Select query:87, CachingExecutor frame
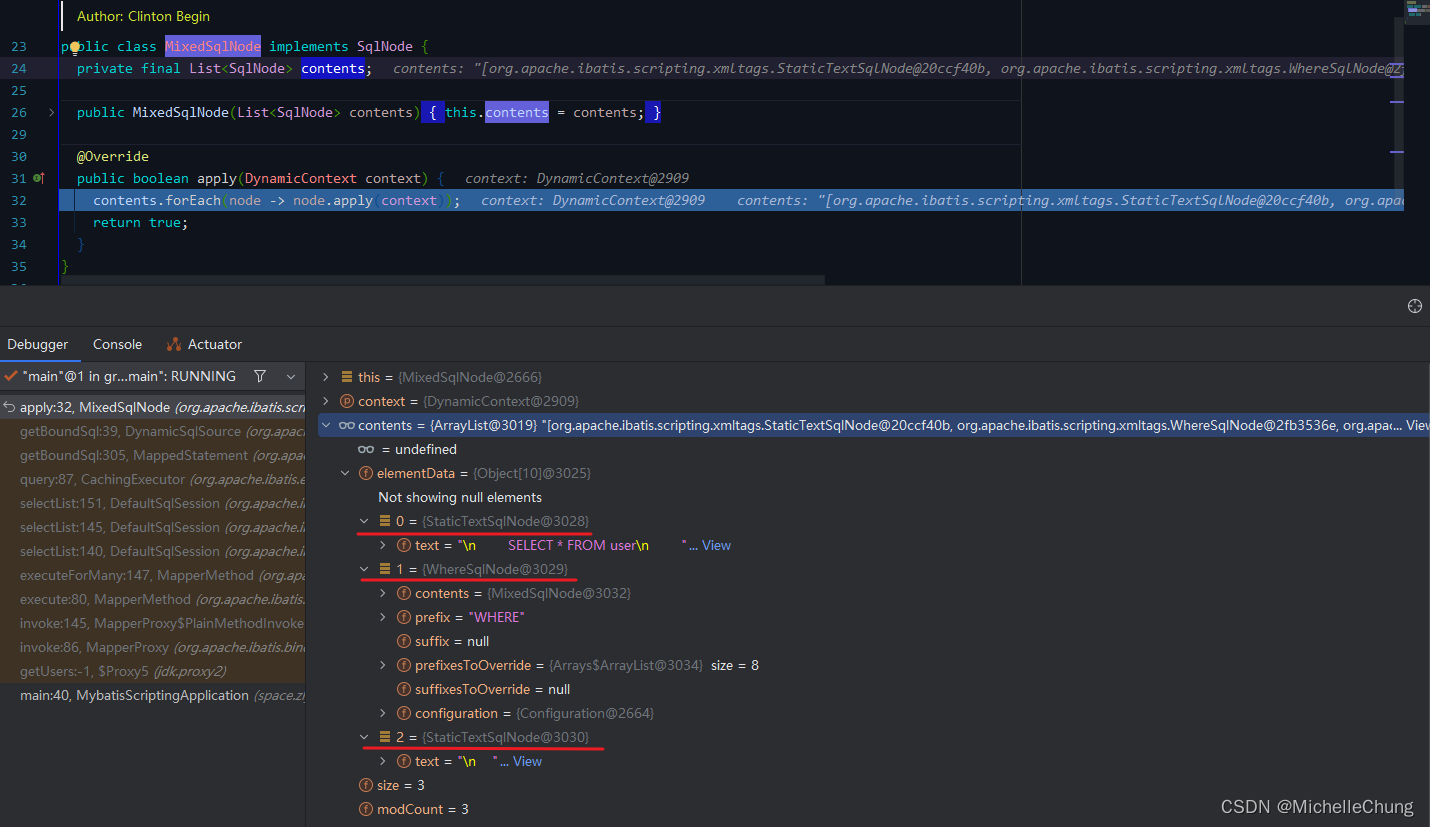1430x827 pixels. point(152,479)
